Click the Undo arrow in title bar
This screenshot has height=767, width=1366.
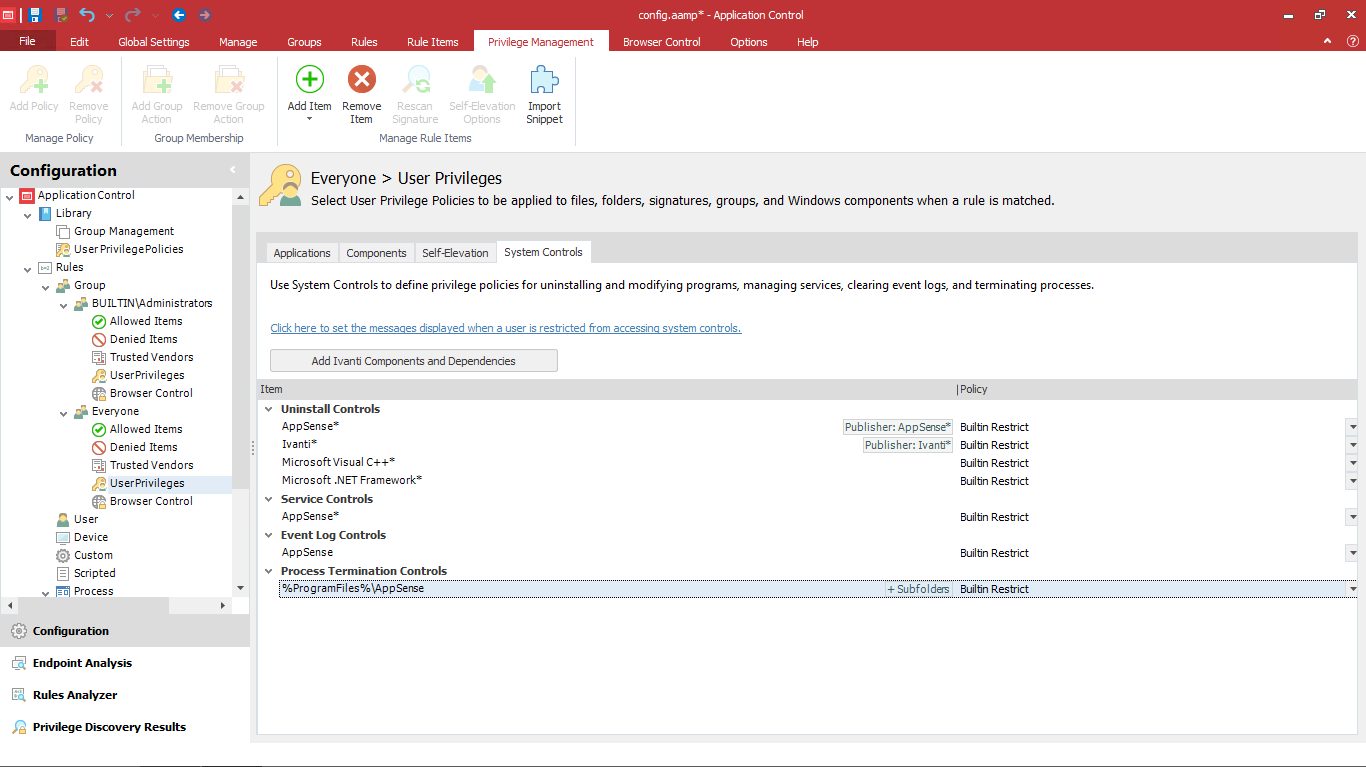[87, 15]
